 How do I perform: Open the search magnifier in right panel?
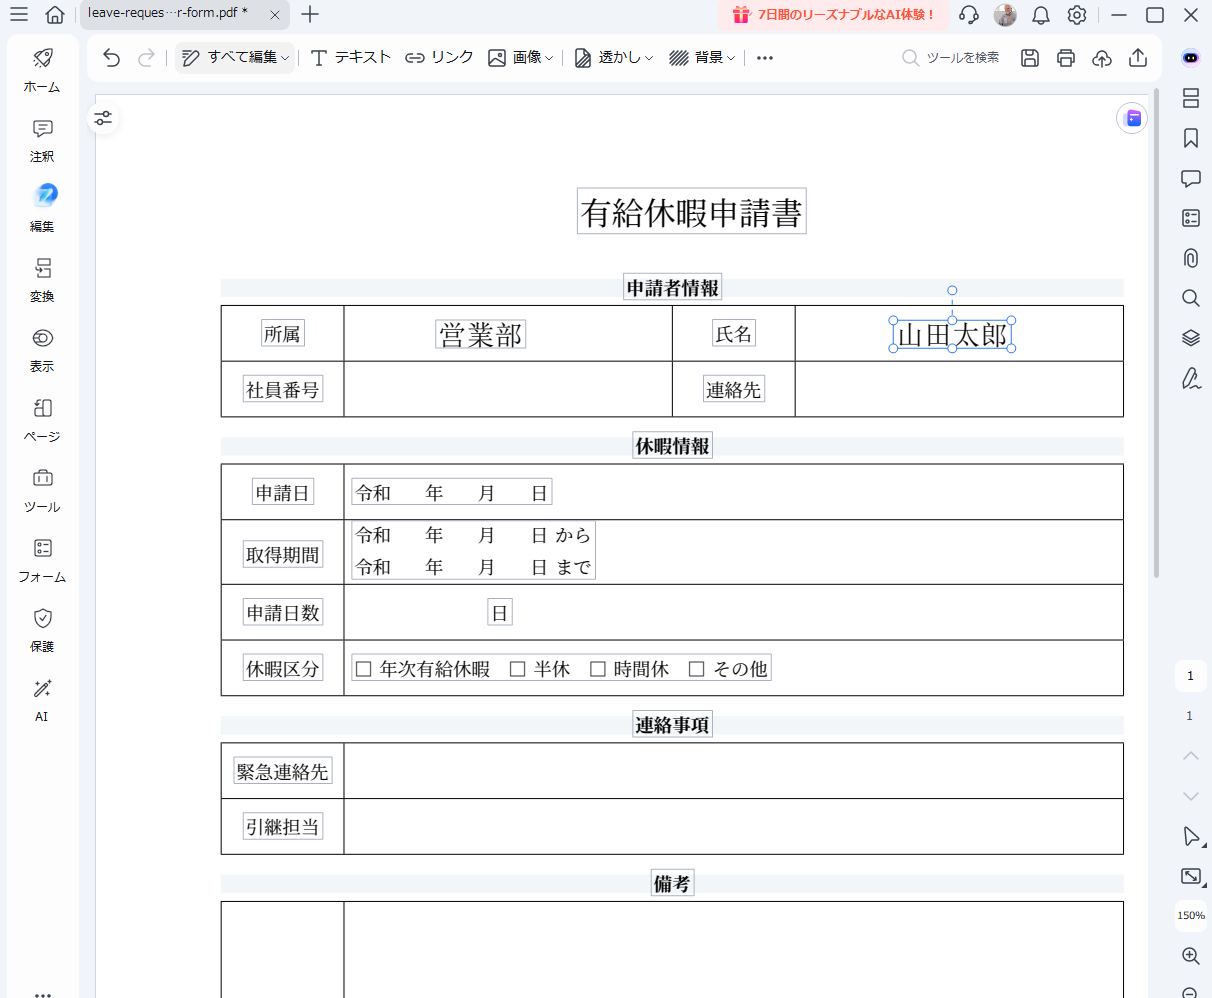coord(1190,298)
